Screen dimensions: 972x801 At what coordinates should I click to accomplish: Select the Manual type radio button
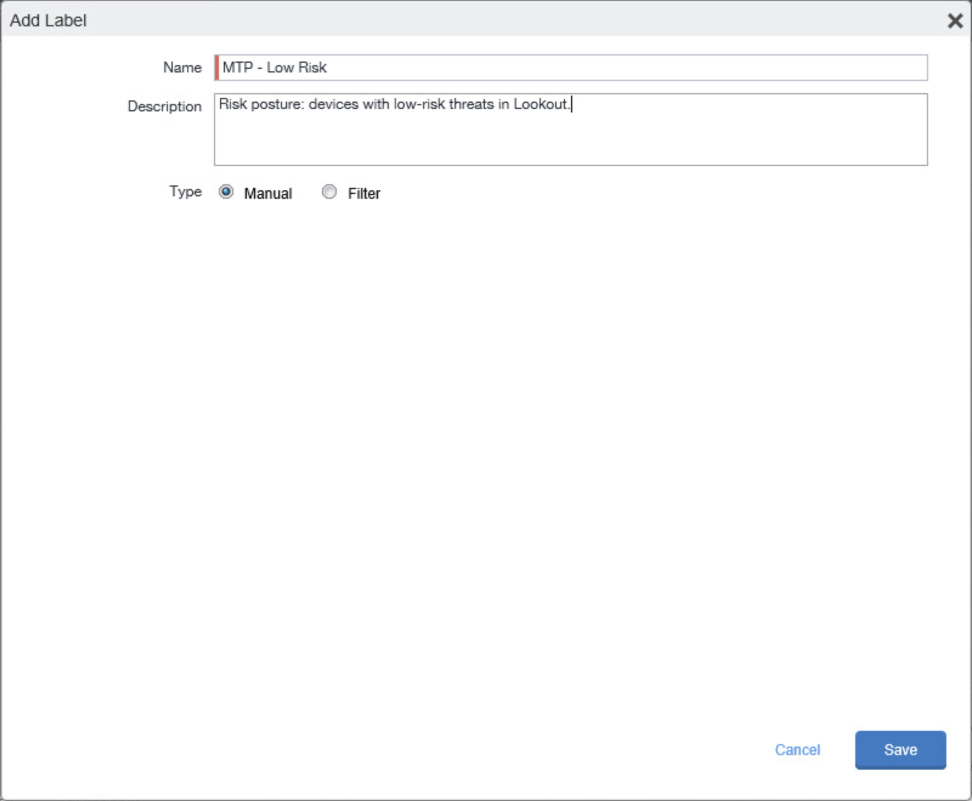228,192
